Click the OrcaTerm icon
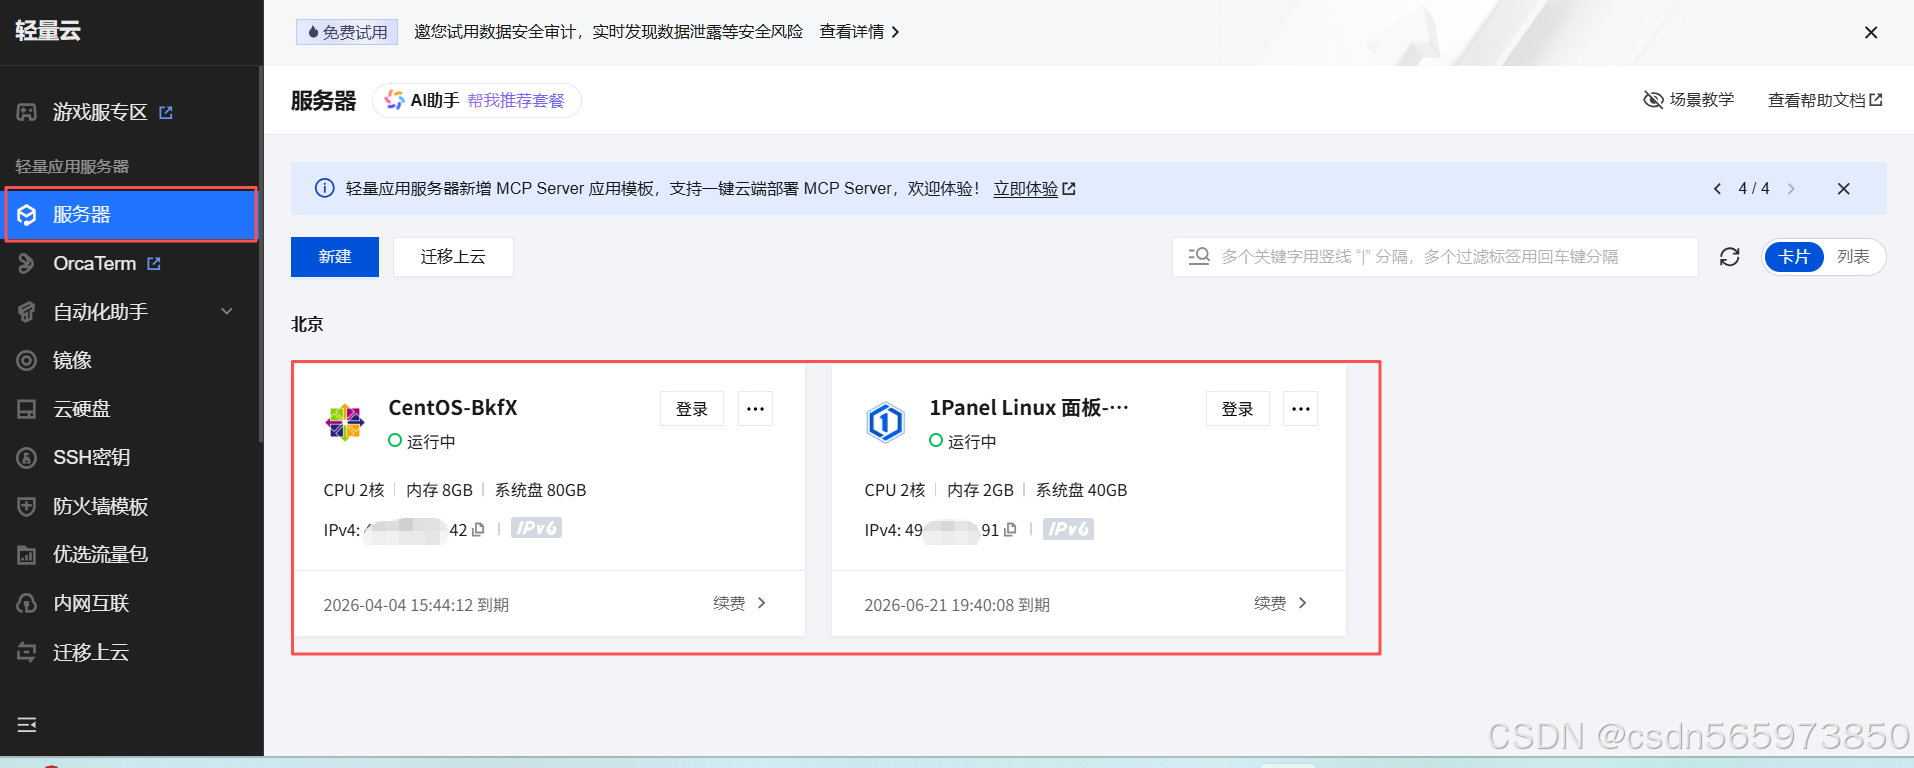Viewport: 1914px width, 768px height. pyautogui.click(x=27, y=263)
